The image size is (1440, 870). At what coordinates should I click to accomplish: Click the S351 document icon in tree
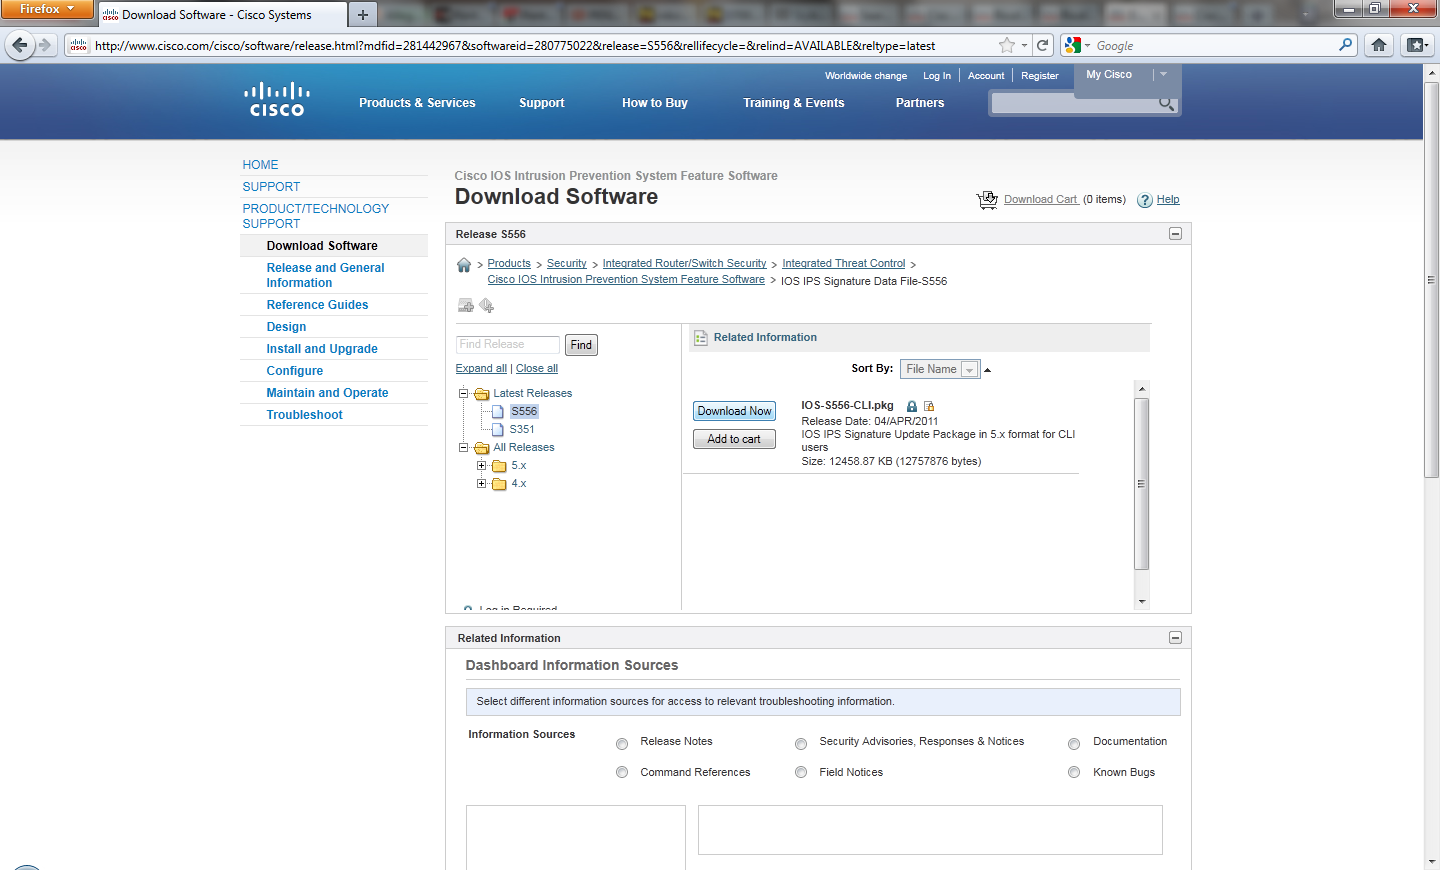(x=497, y=430)
